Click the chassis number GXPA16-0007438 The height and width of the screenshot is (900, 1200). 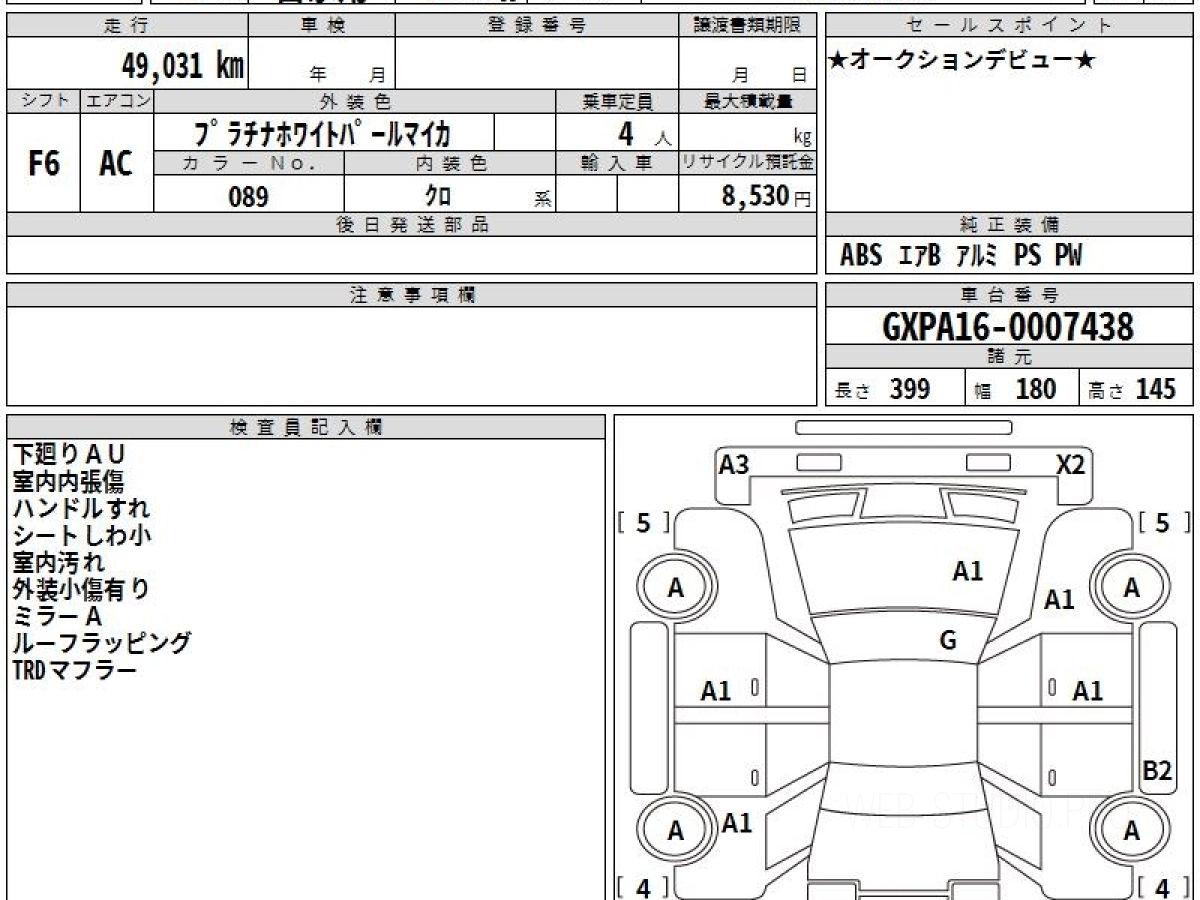coord(1008,327)
